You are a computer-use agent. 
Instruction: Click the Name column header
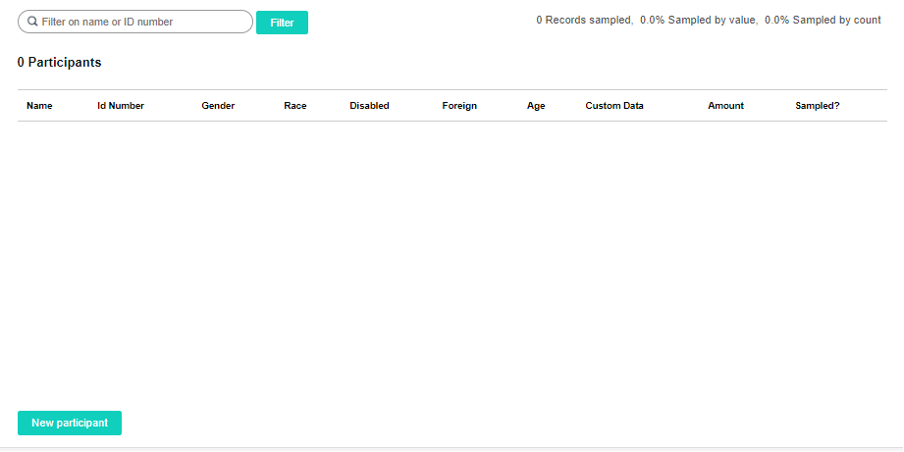coord(39,106)
